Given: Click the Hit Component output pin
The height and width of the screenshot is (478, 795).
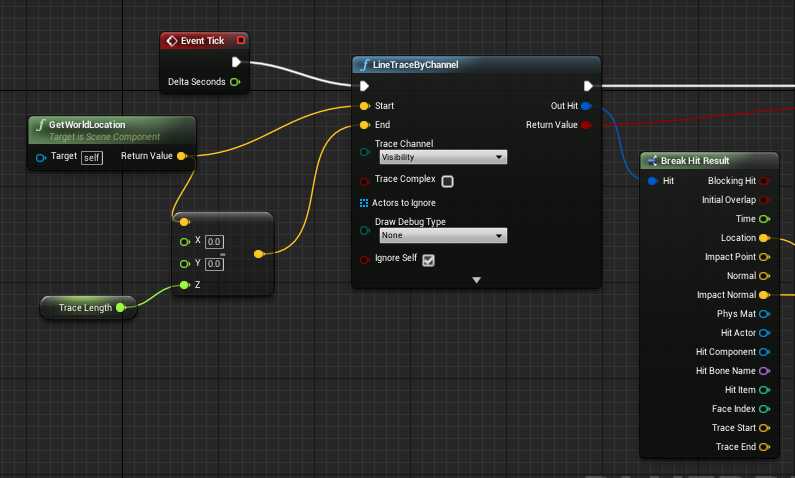Looking at the screenshot, I should coord(765,352).
